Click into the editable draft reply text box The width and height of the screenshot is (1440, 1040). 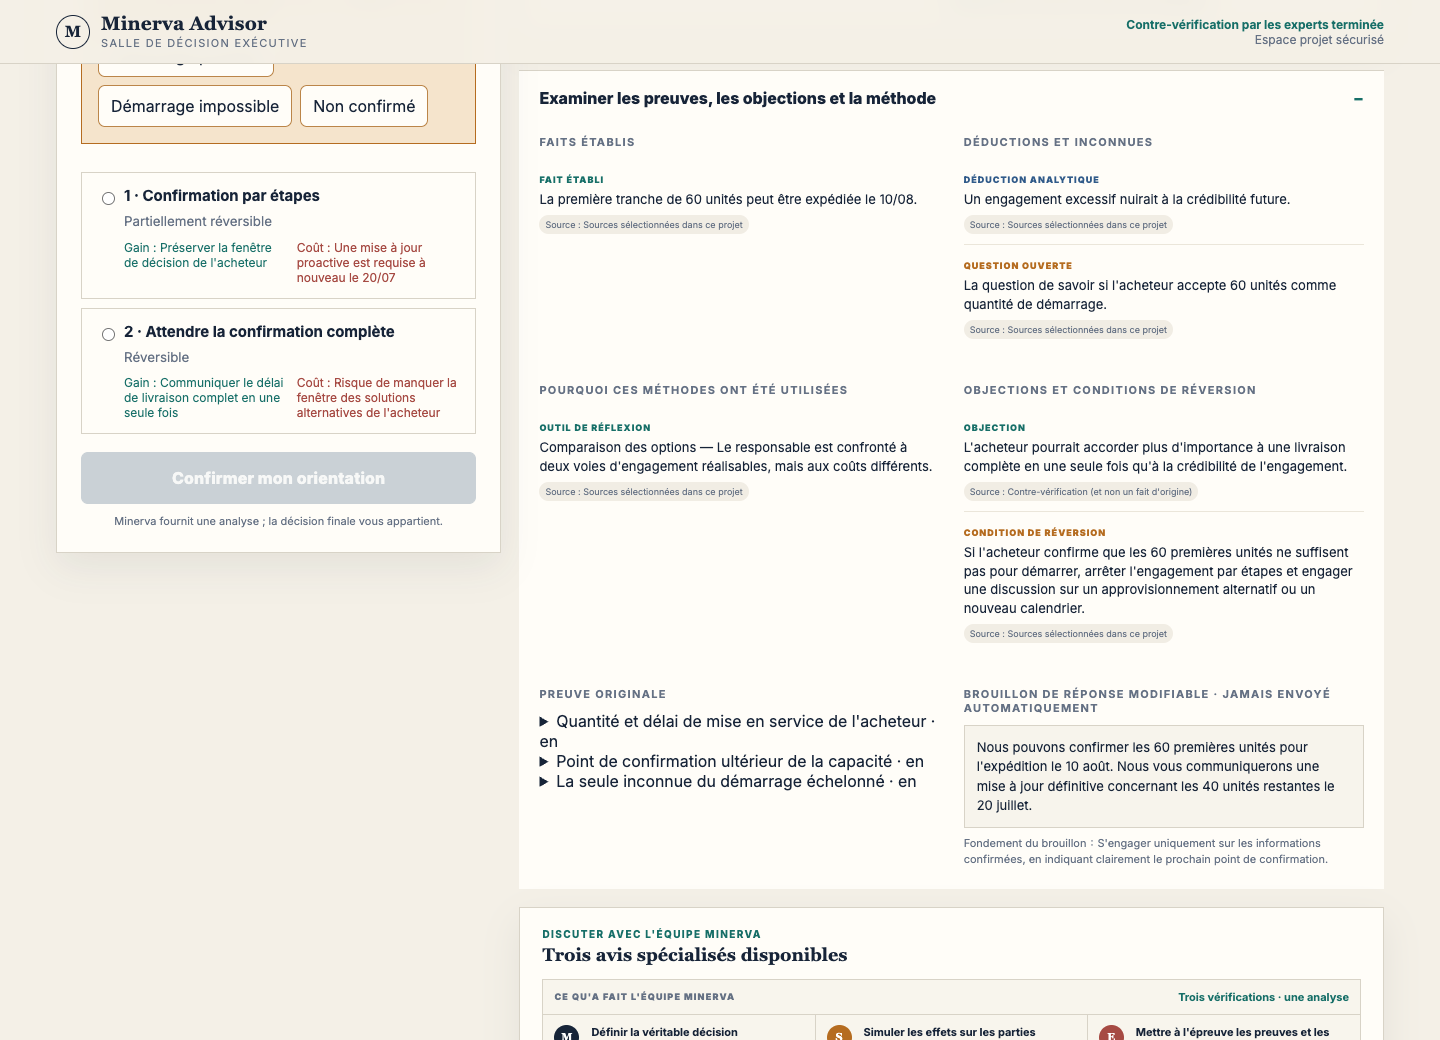click(1163, 776)
